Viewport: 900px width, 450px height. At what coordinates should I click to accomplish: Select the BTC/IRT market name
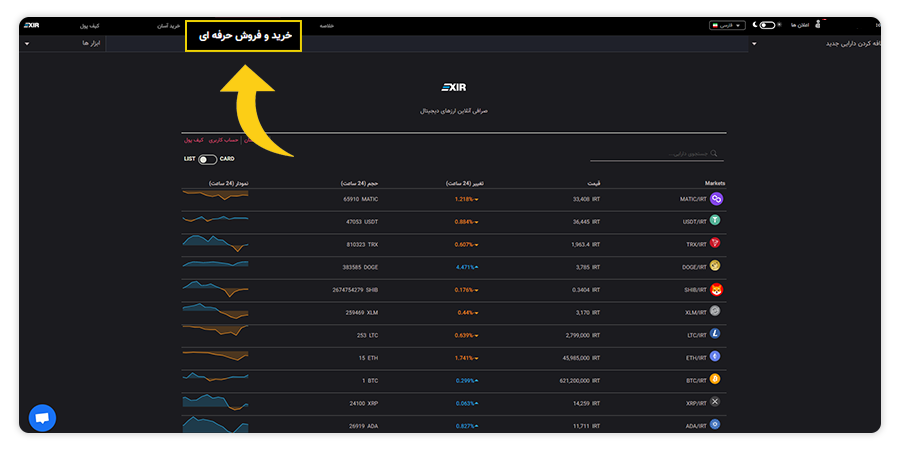coord(696,381)
